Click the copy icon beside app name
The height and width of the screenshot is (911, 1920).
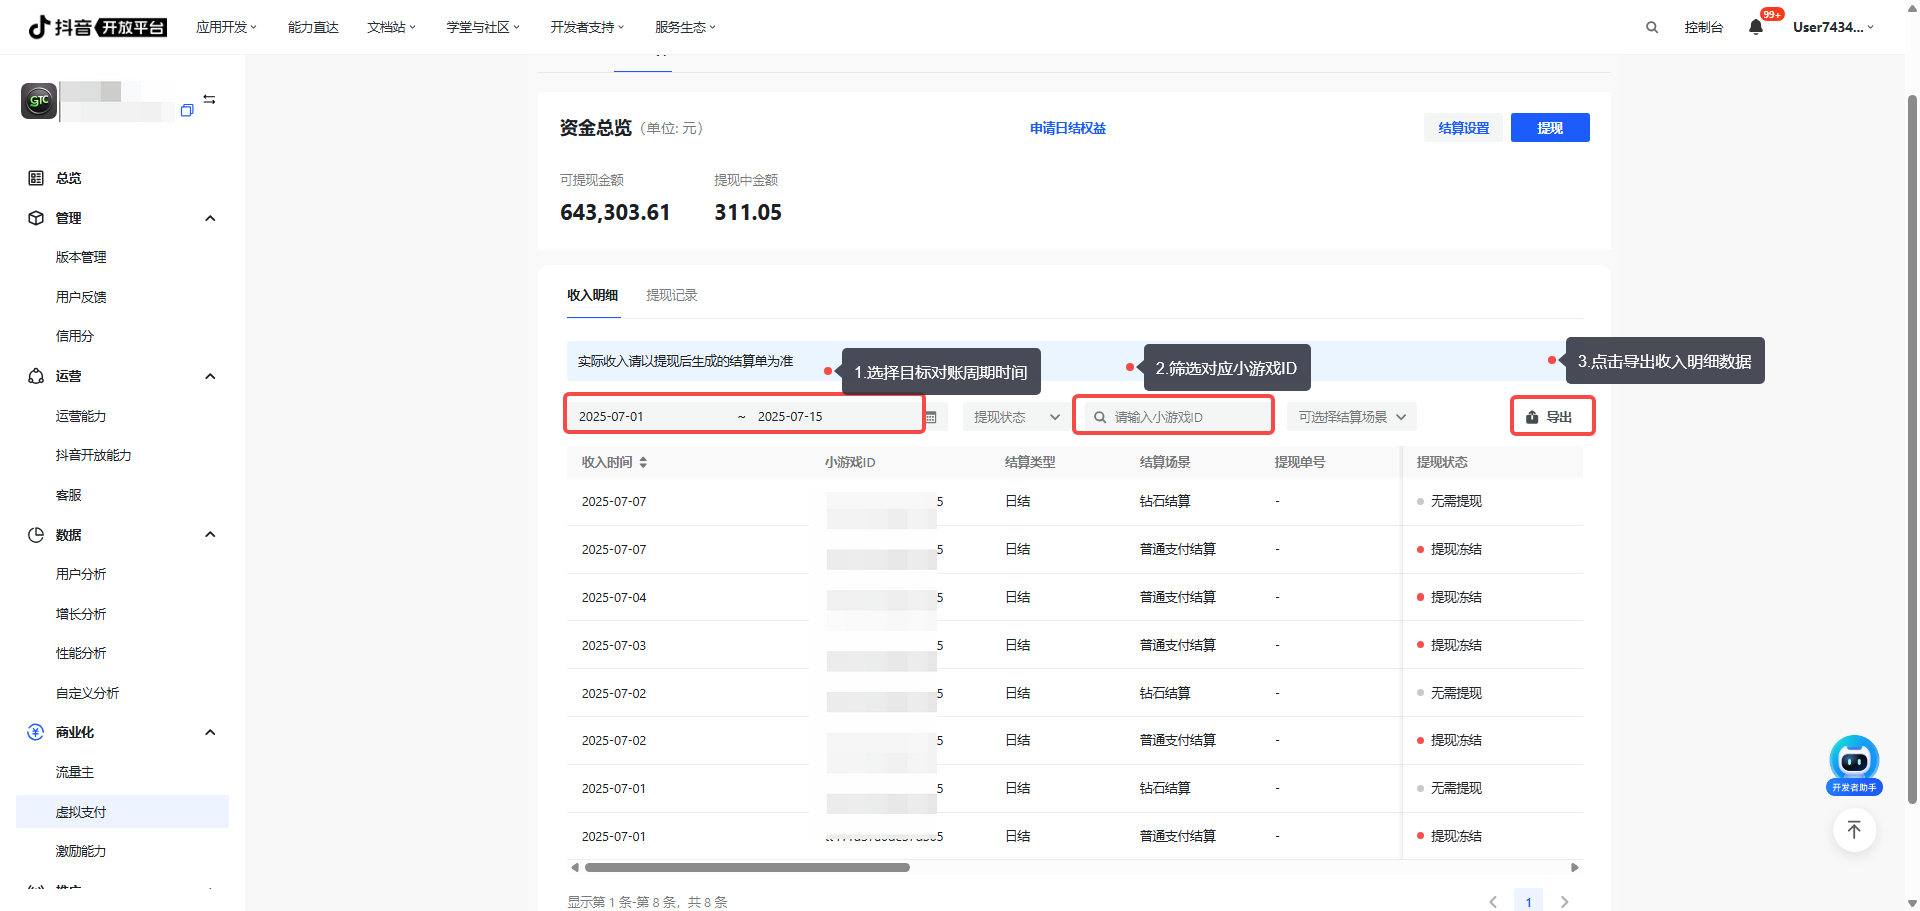(187, 111)
